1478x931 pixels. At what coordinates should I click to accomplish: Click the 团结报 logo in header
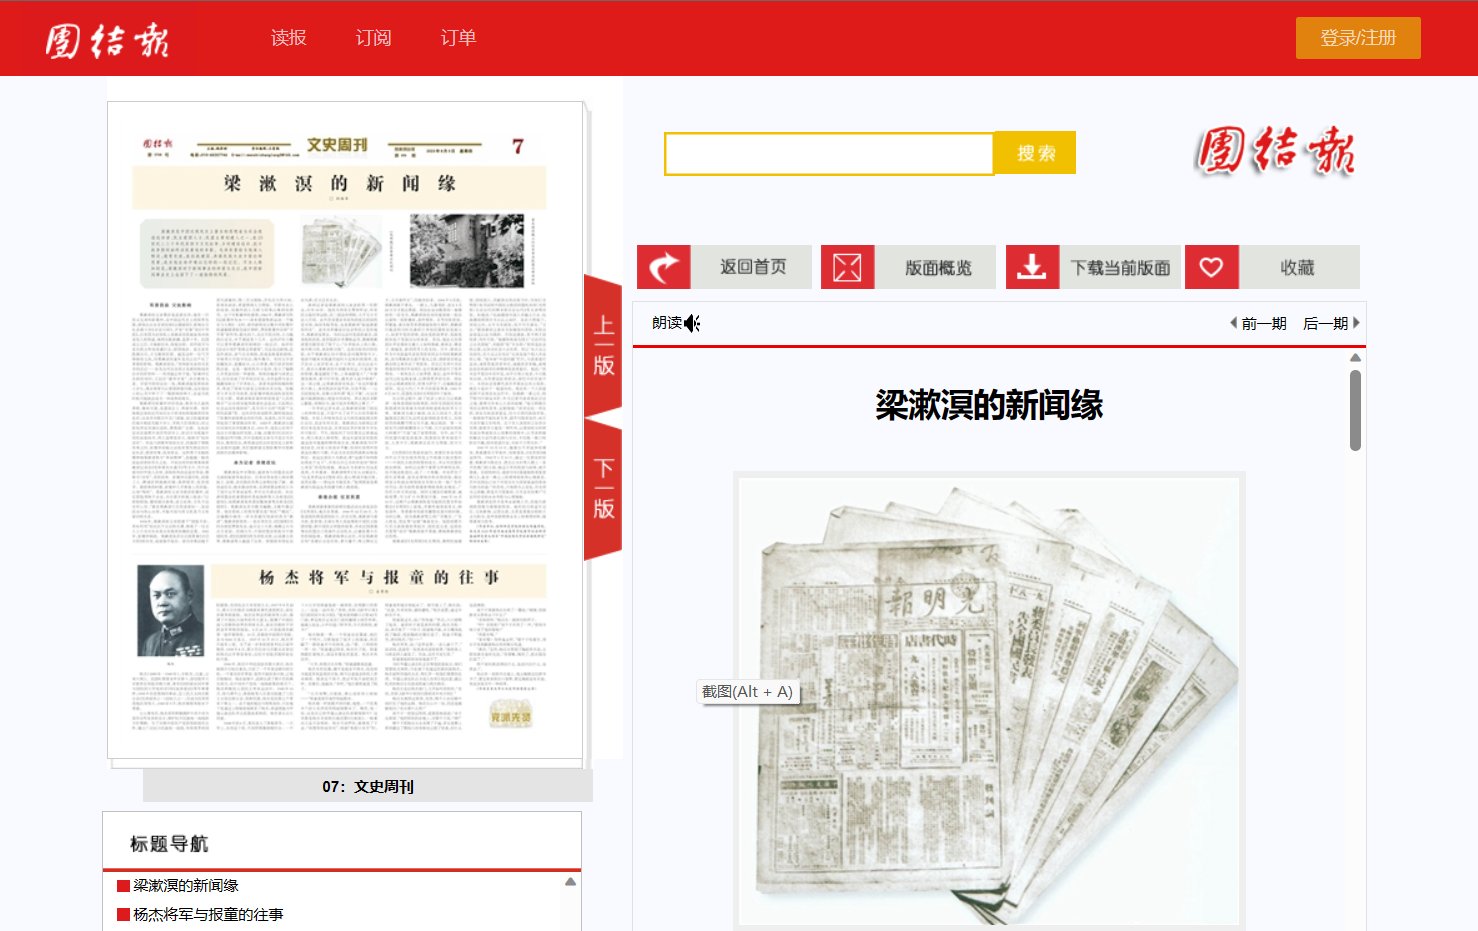click(x=107, y=40)
